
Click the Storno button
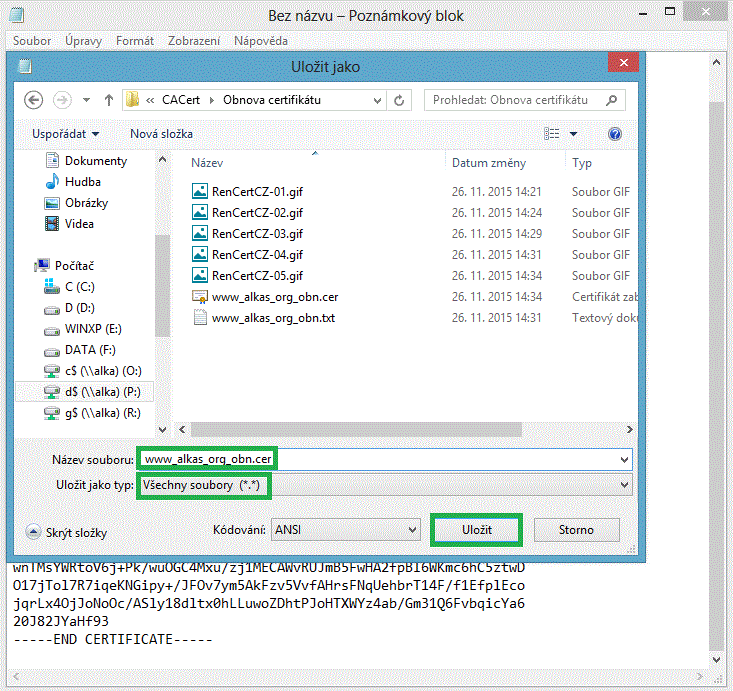coord(576,530)
